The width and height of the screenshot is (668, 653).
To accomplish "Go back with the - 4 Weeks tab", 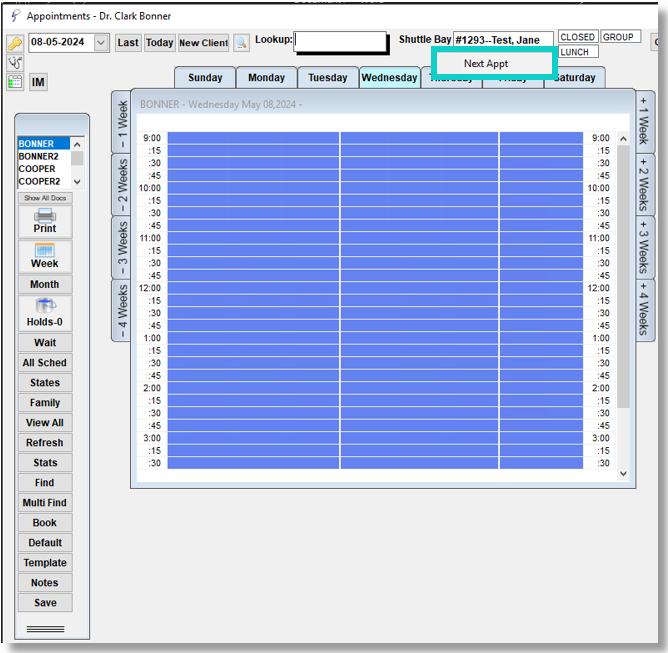I will pyautogui.click(x=122, y=311).
